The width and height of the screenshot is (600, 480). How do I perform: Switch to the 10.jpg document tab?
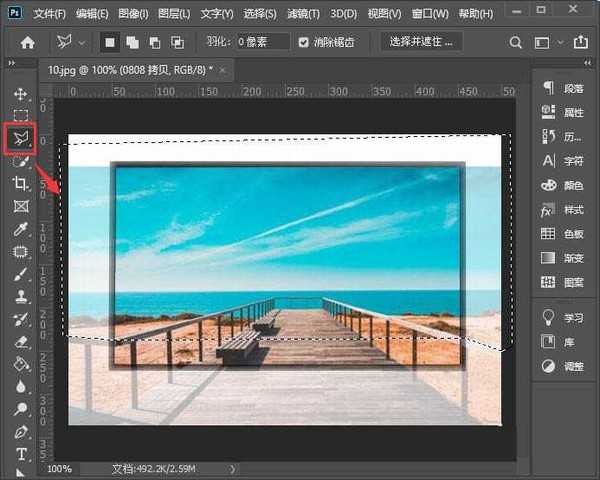[x=130, y=70]
